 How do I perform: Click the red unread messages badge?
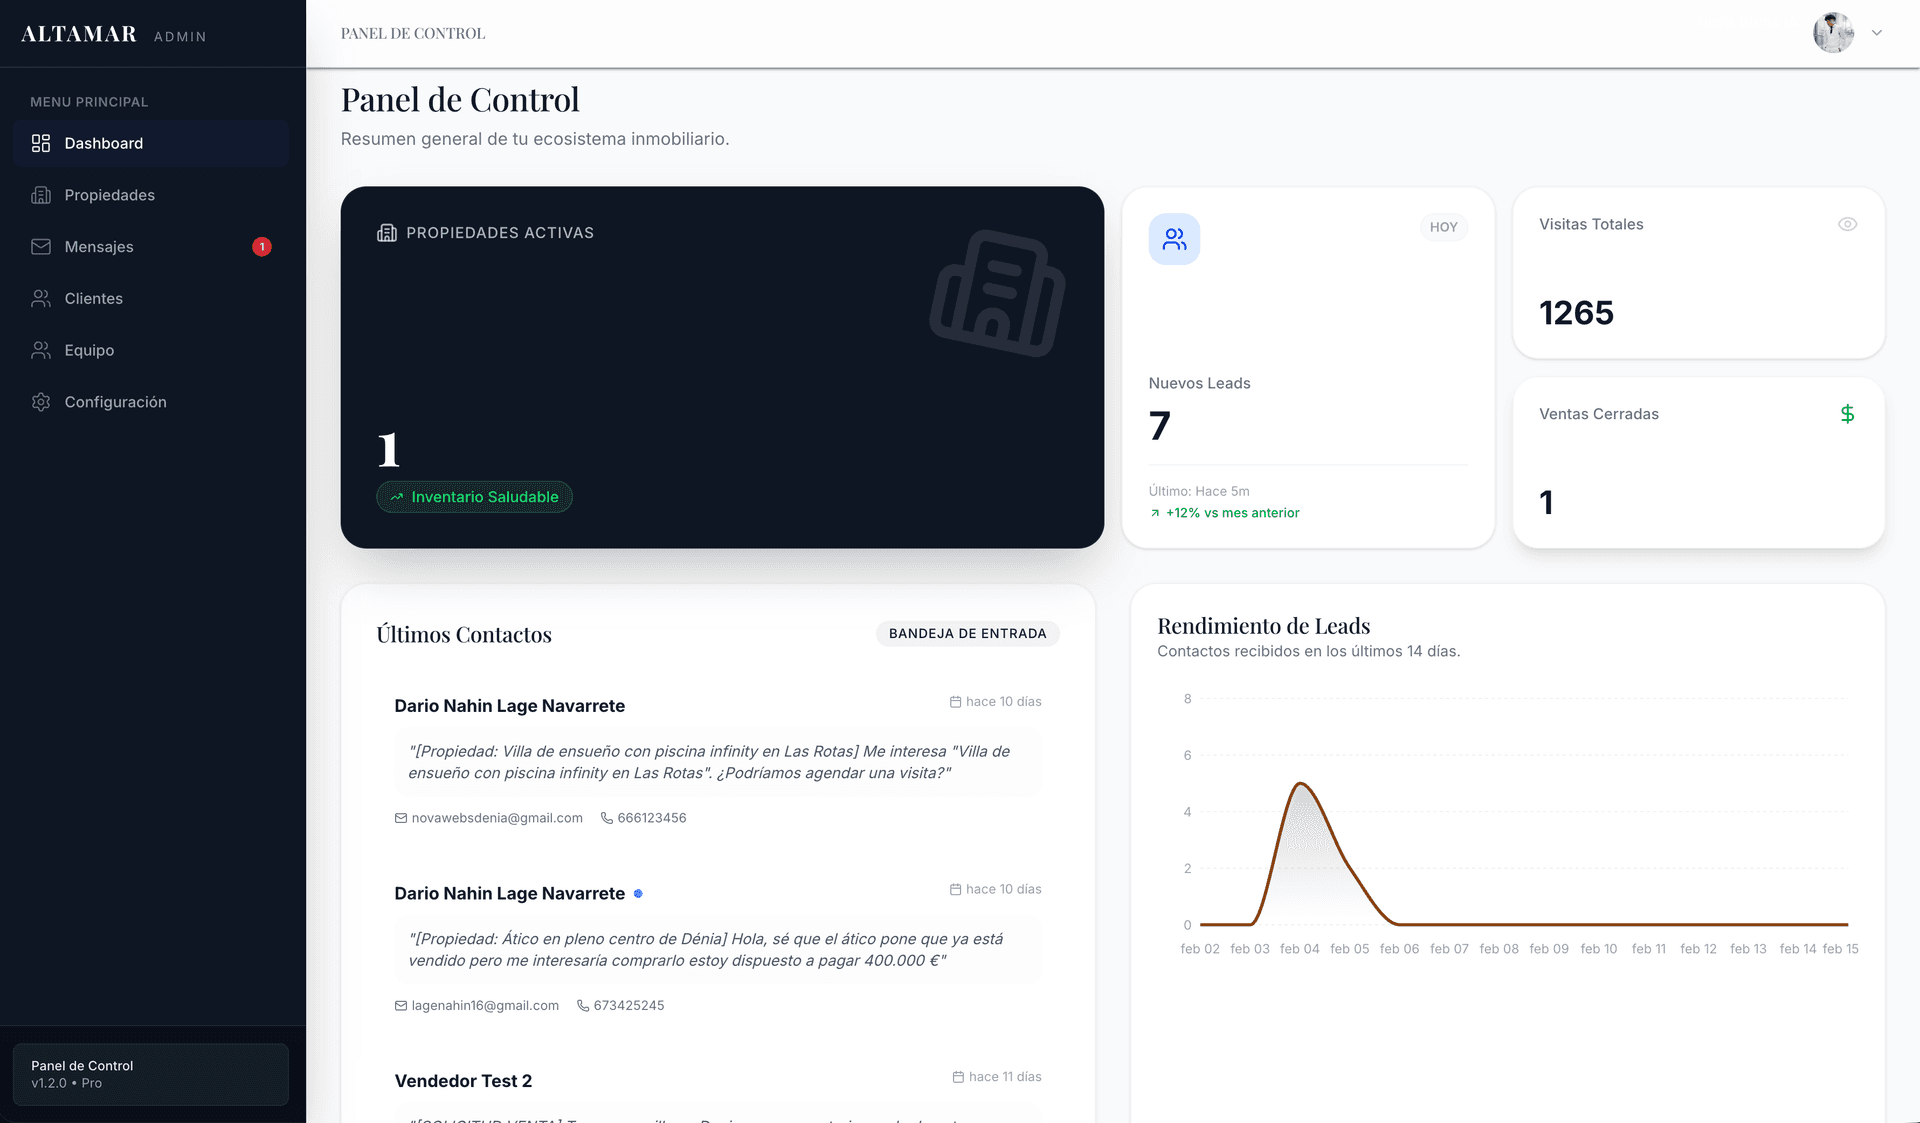(262, 247)
